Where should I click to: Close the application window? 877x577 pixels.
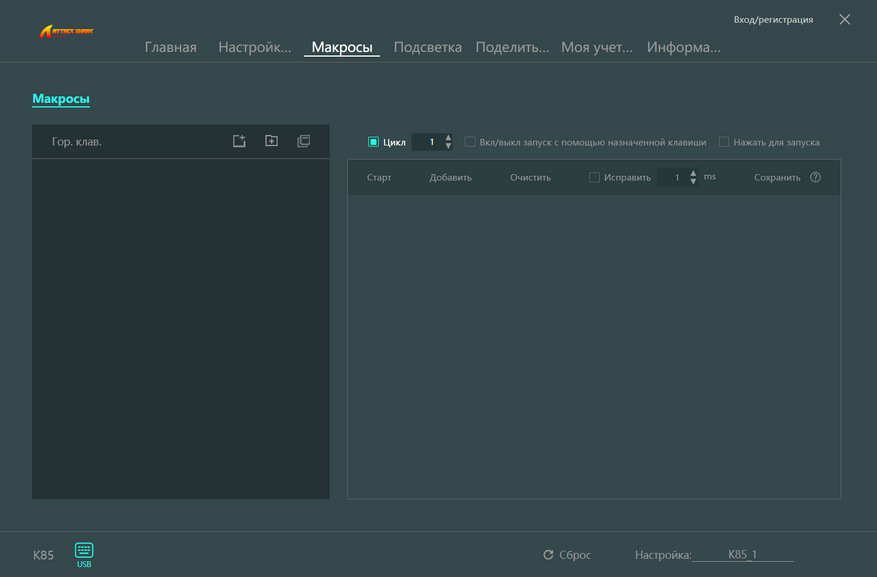coord(845,20)
